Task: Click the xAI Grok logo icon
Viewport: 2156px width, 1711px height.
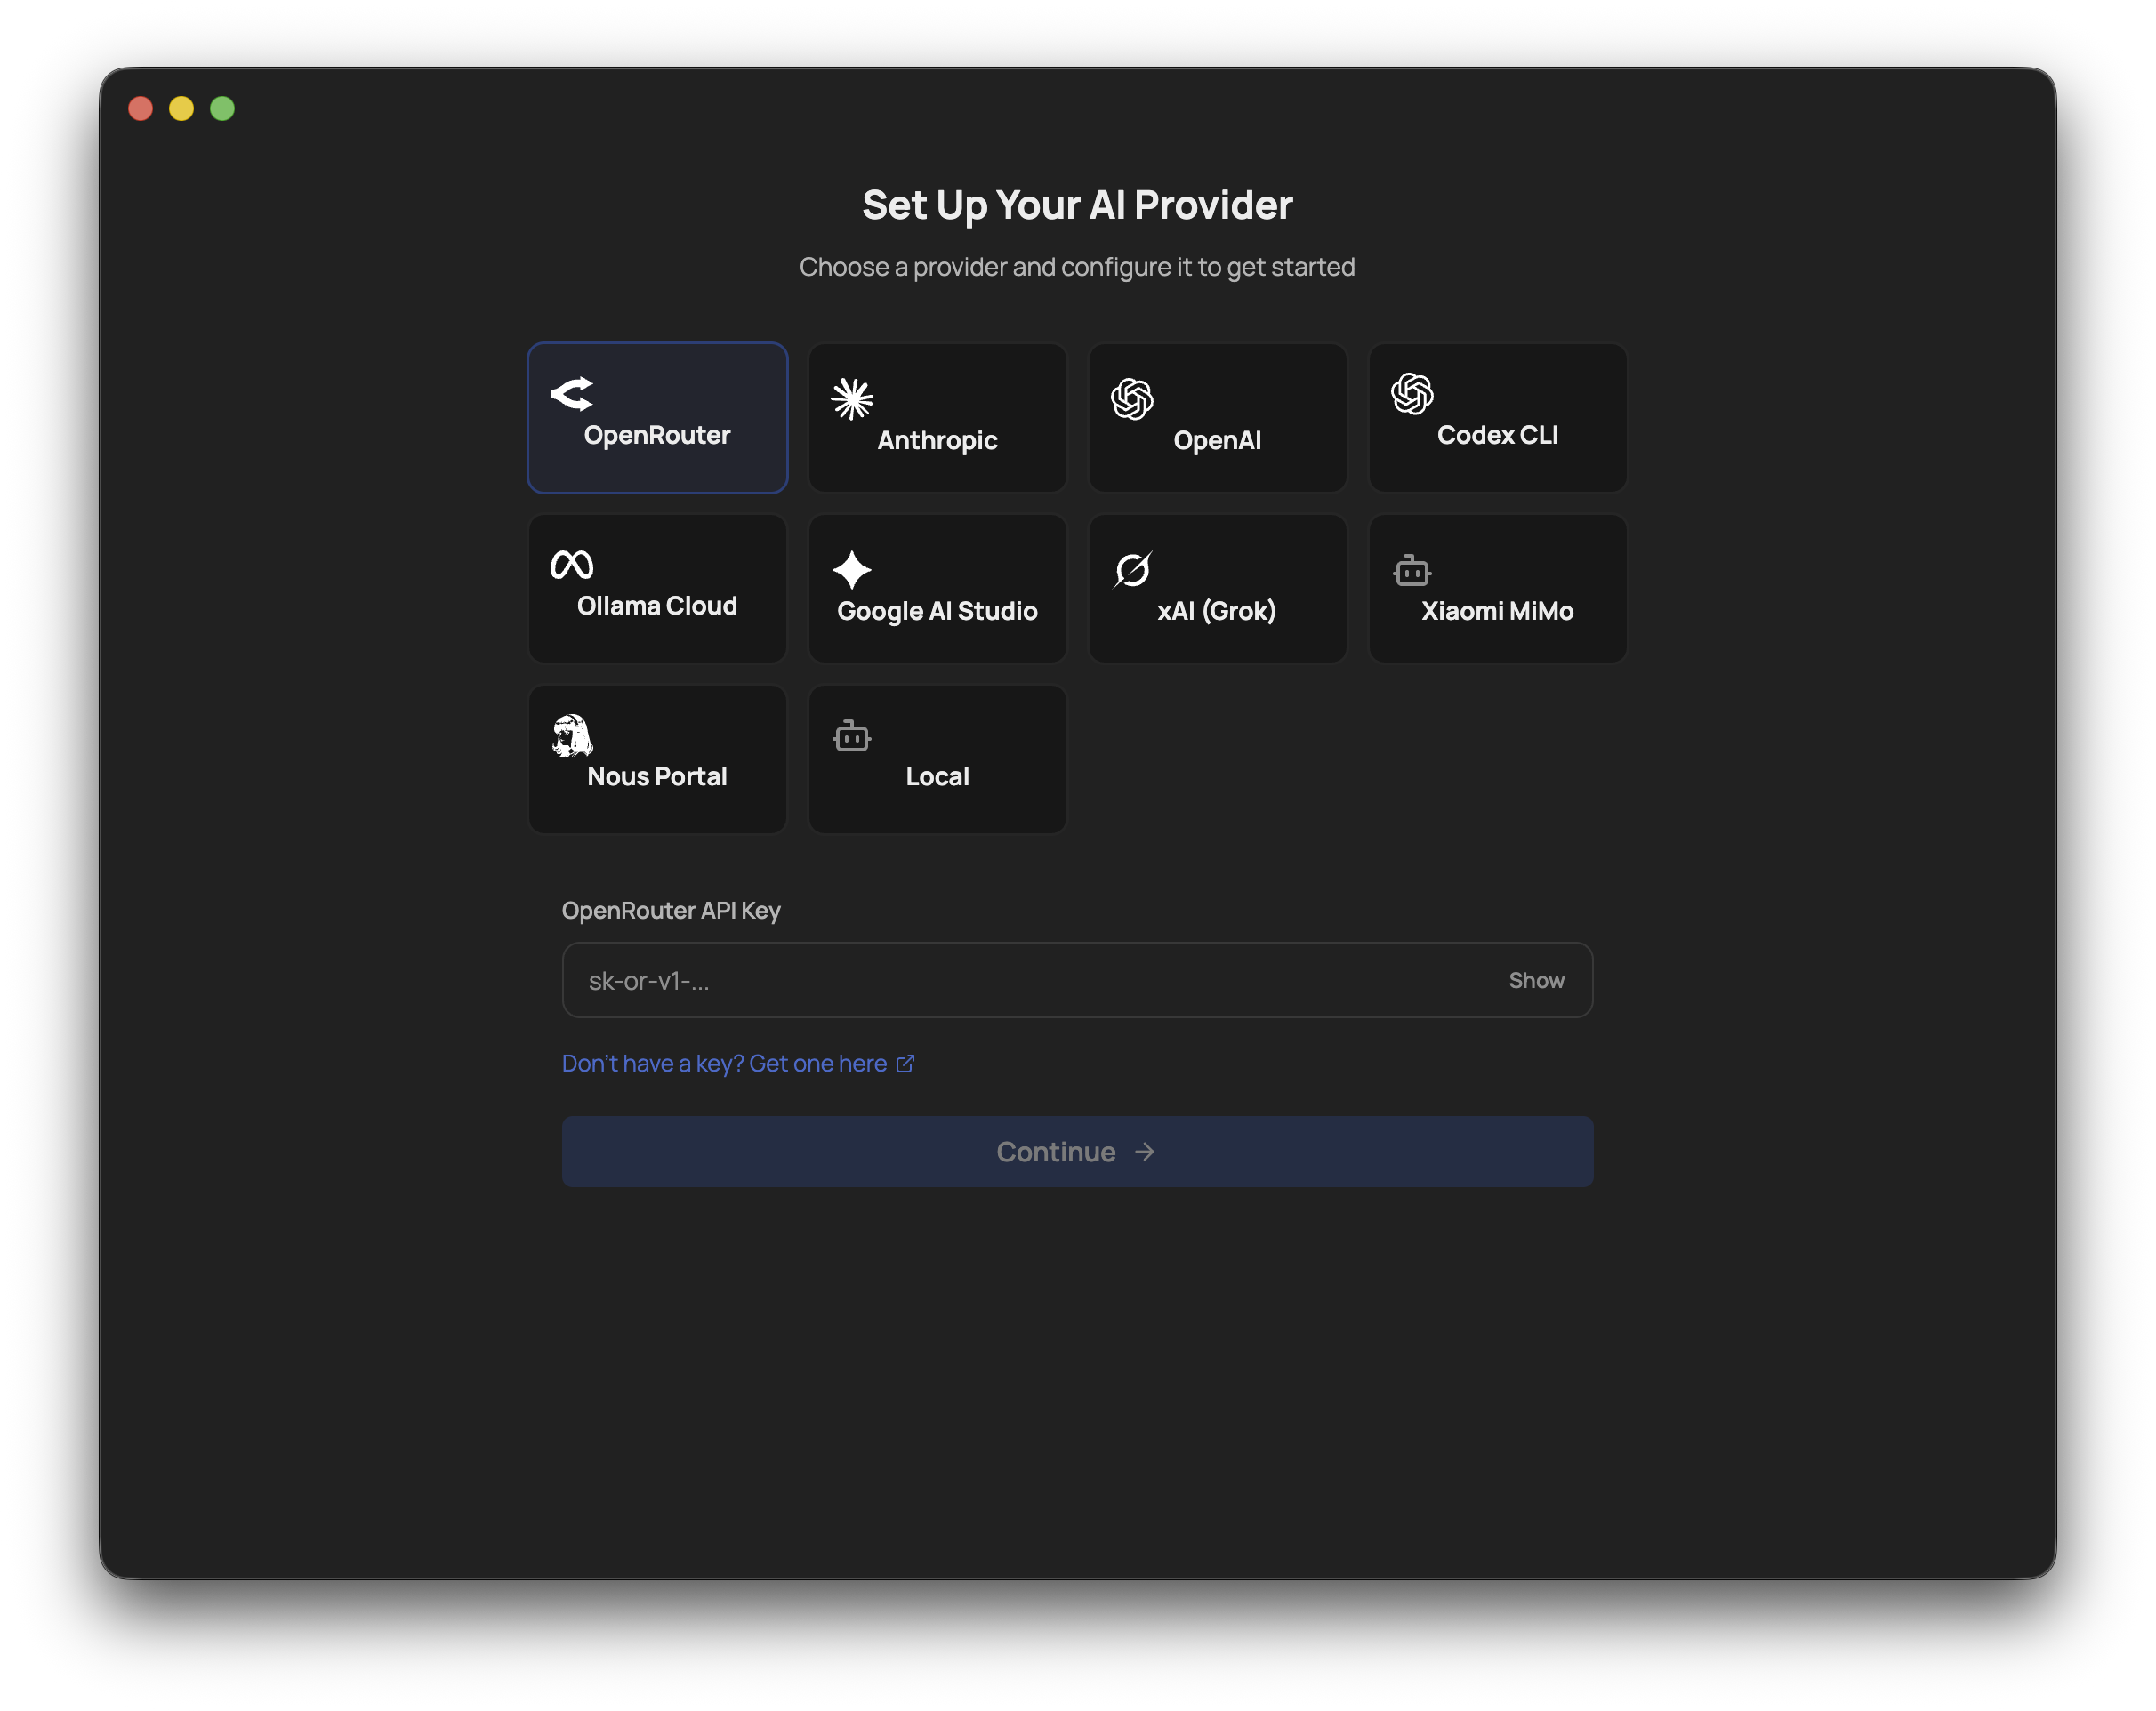Action: tap(1132, 570)
